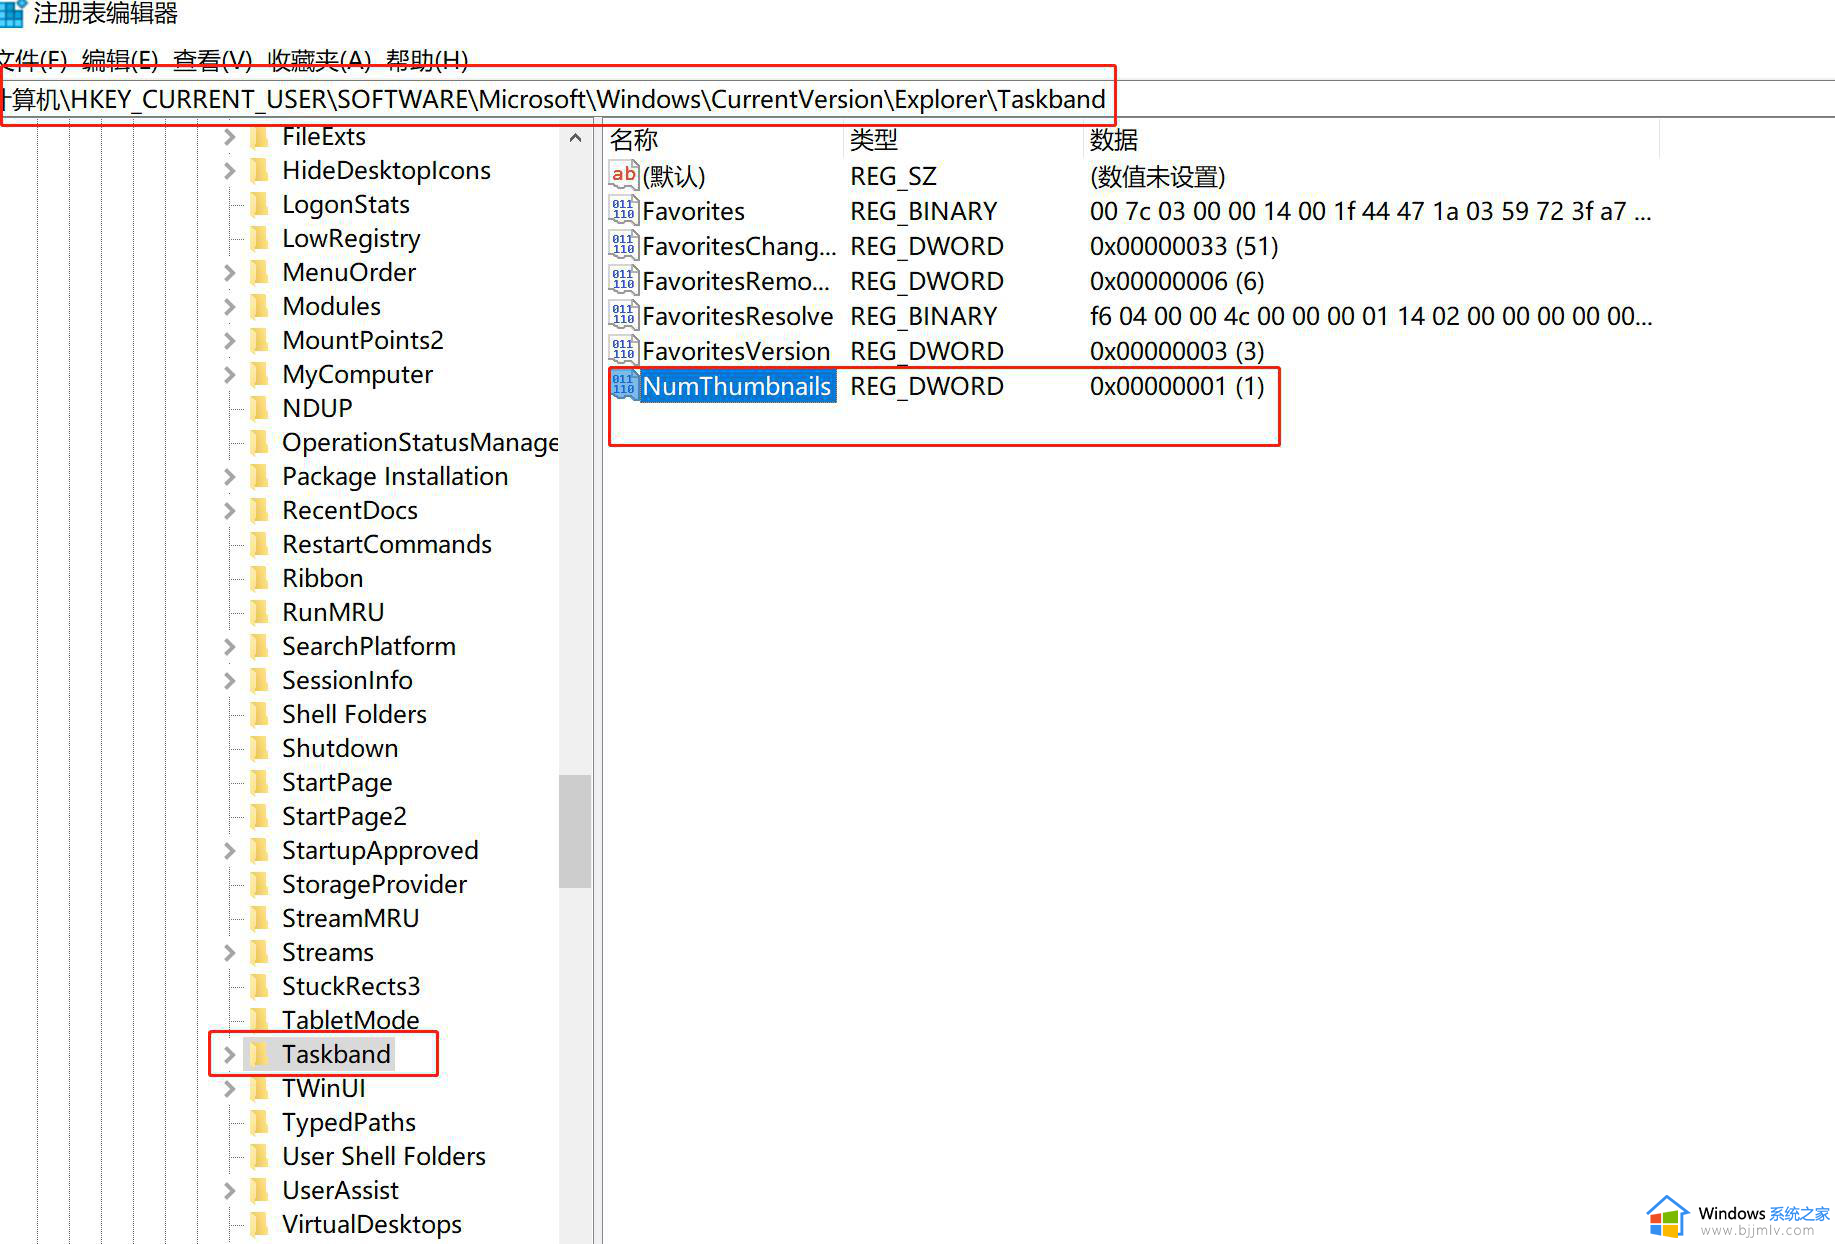Image resolution: width=1835 pixels, height=1244 pixels.
Task: Click the folder icon next to StuckRects3
Action: (x=259, y=987)
